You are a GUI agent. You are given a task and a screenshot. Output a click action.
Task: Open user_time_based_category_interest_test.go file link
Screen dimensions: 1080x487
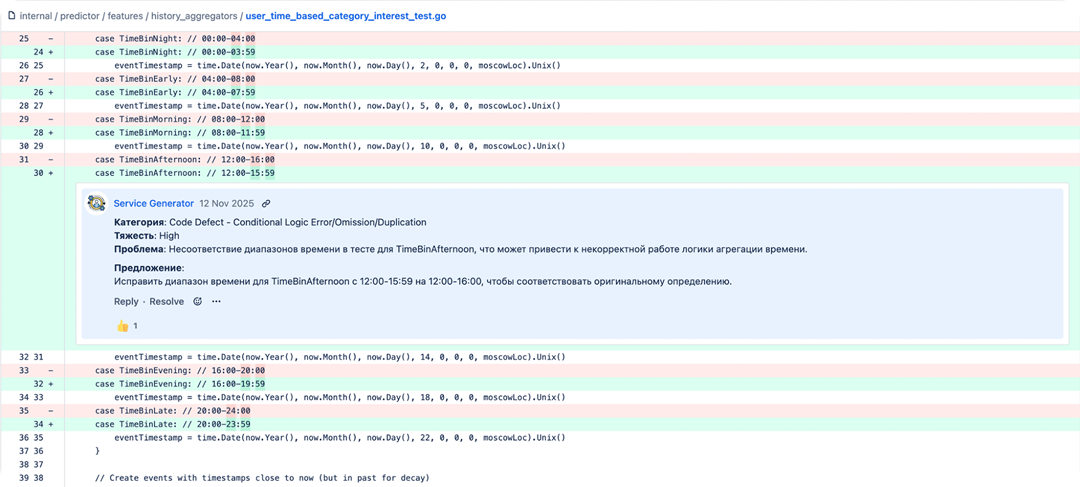click(x=345, y=17)
